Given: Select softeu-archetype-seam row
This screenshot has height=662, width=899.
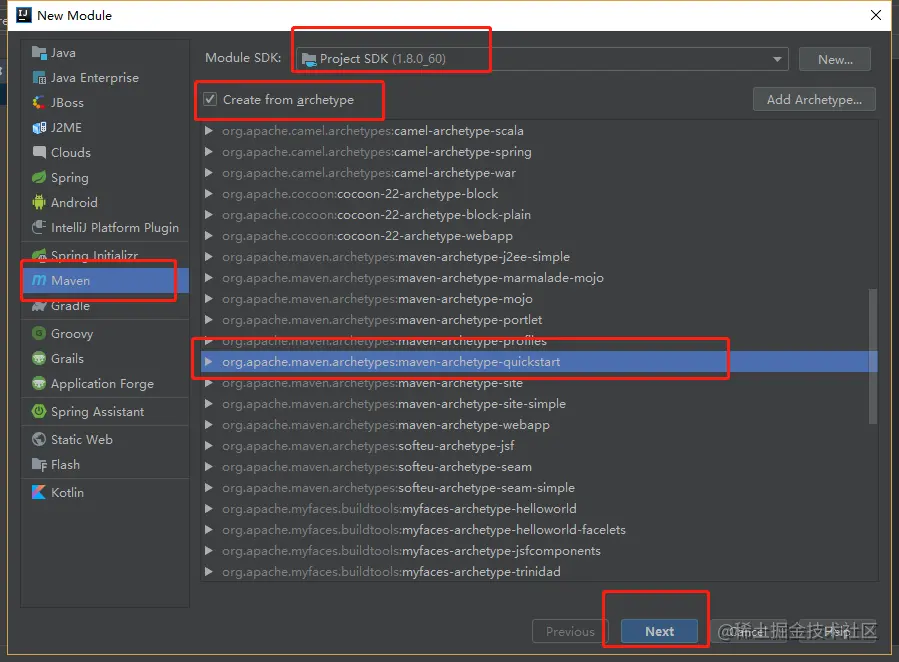Looking at the screenshot, I should tap(539, 467).
